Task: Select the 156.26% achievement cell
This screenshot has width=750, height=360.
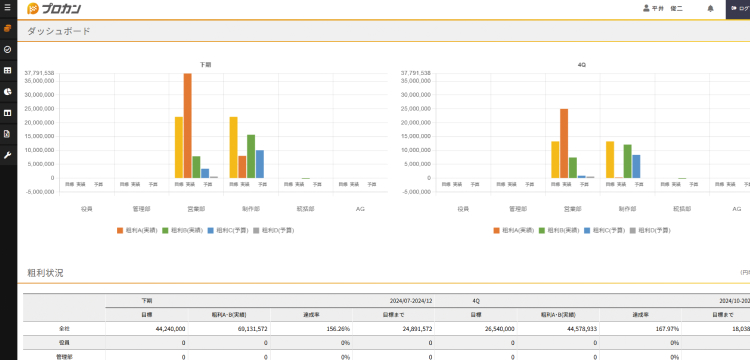Action: [311, 329]
